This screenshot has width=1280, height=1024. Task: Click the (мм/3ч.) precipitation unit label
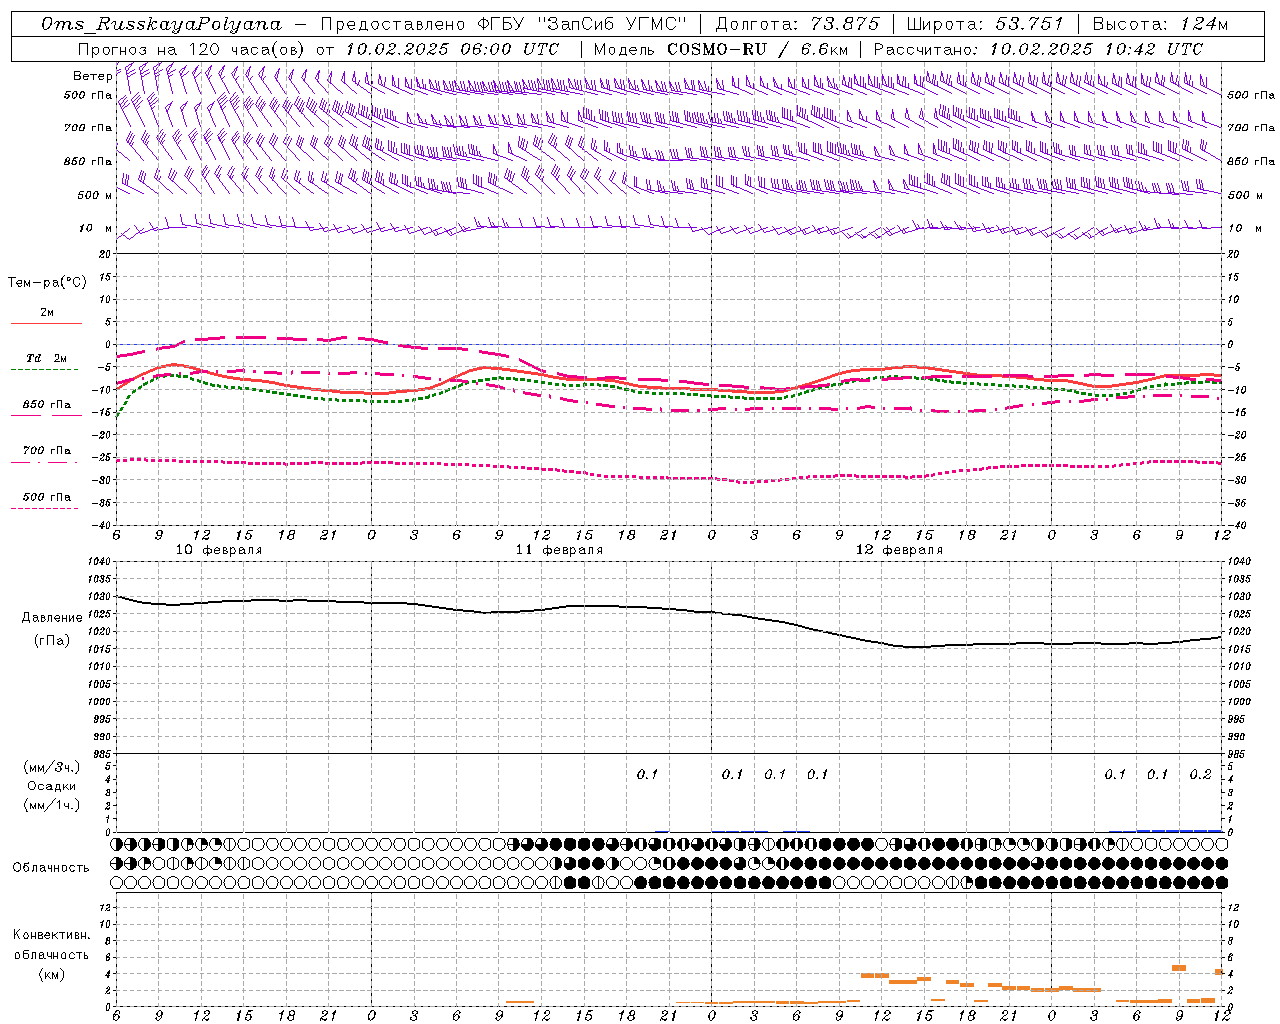tap(51, 767)
